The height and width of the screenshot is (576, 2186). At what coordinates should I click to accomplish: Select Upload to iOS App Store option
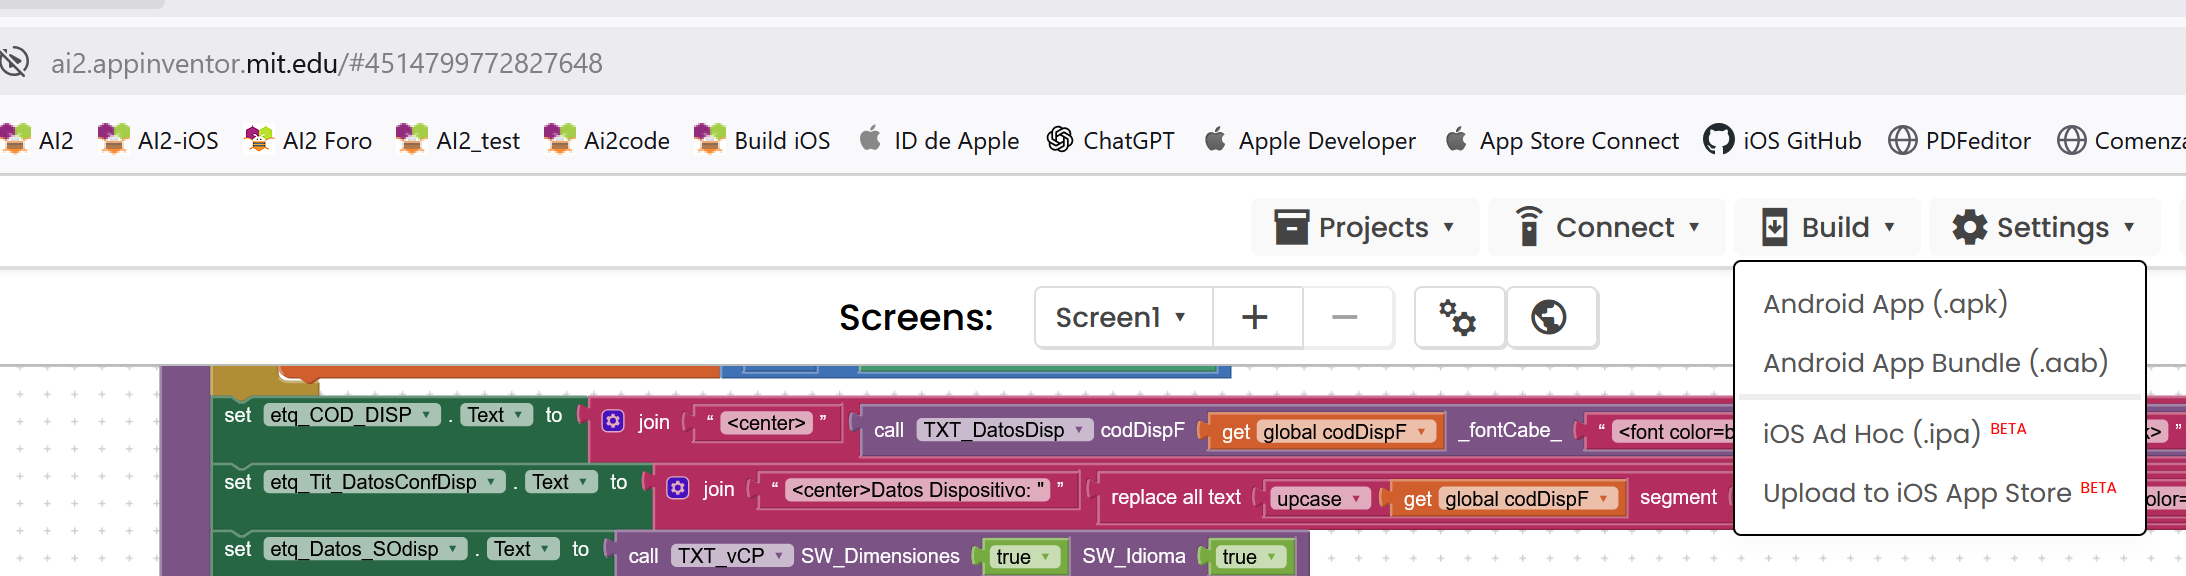1916,493
